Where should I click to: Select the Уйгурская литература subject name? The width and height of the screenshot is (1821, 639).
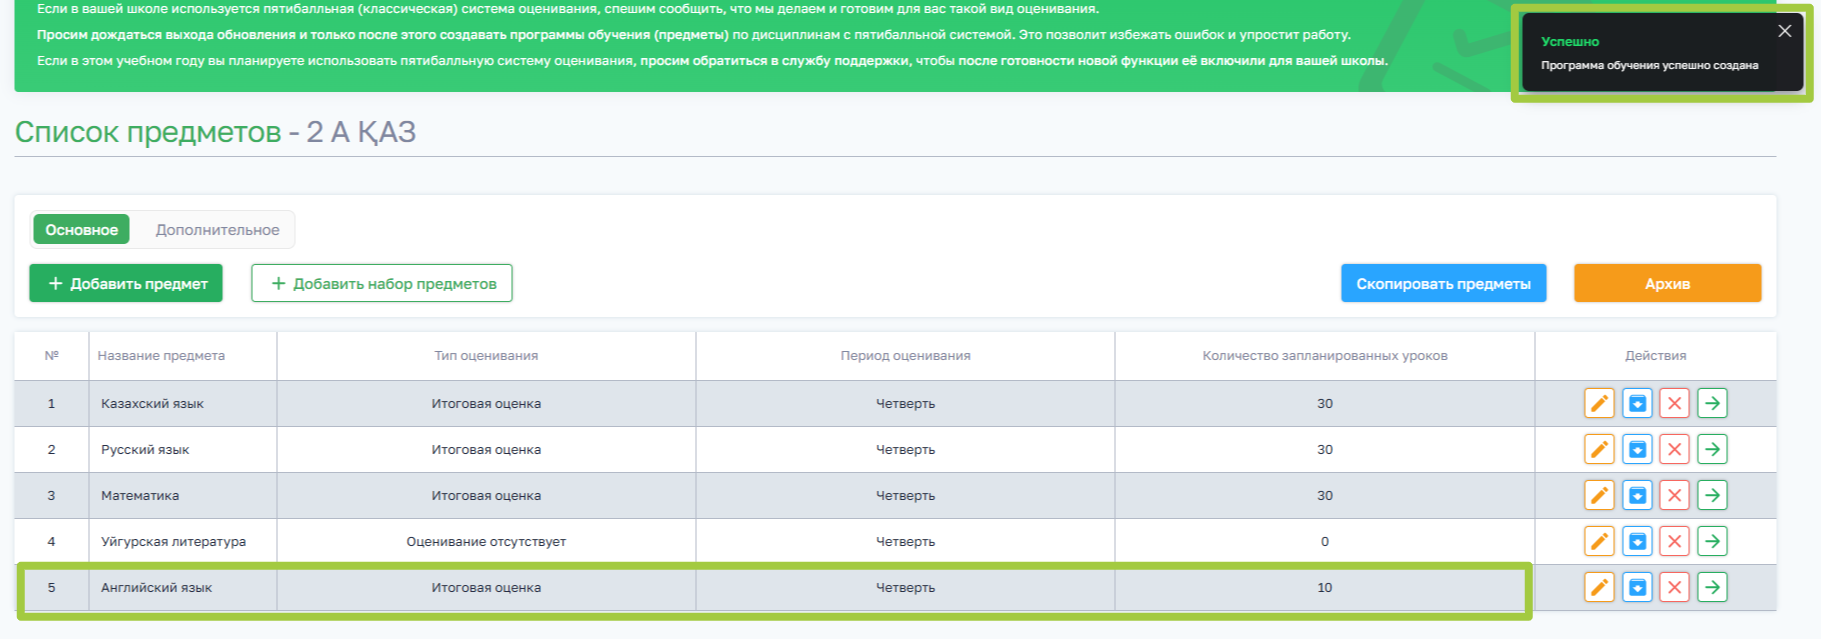pos(173,541)
